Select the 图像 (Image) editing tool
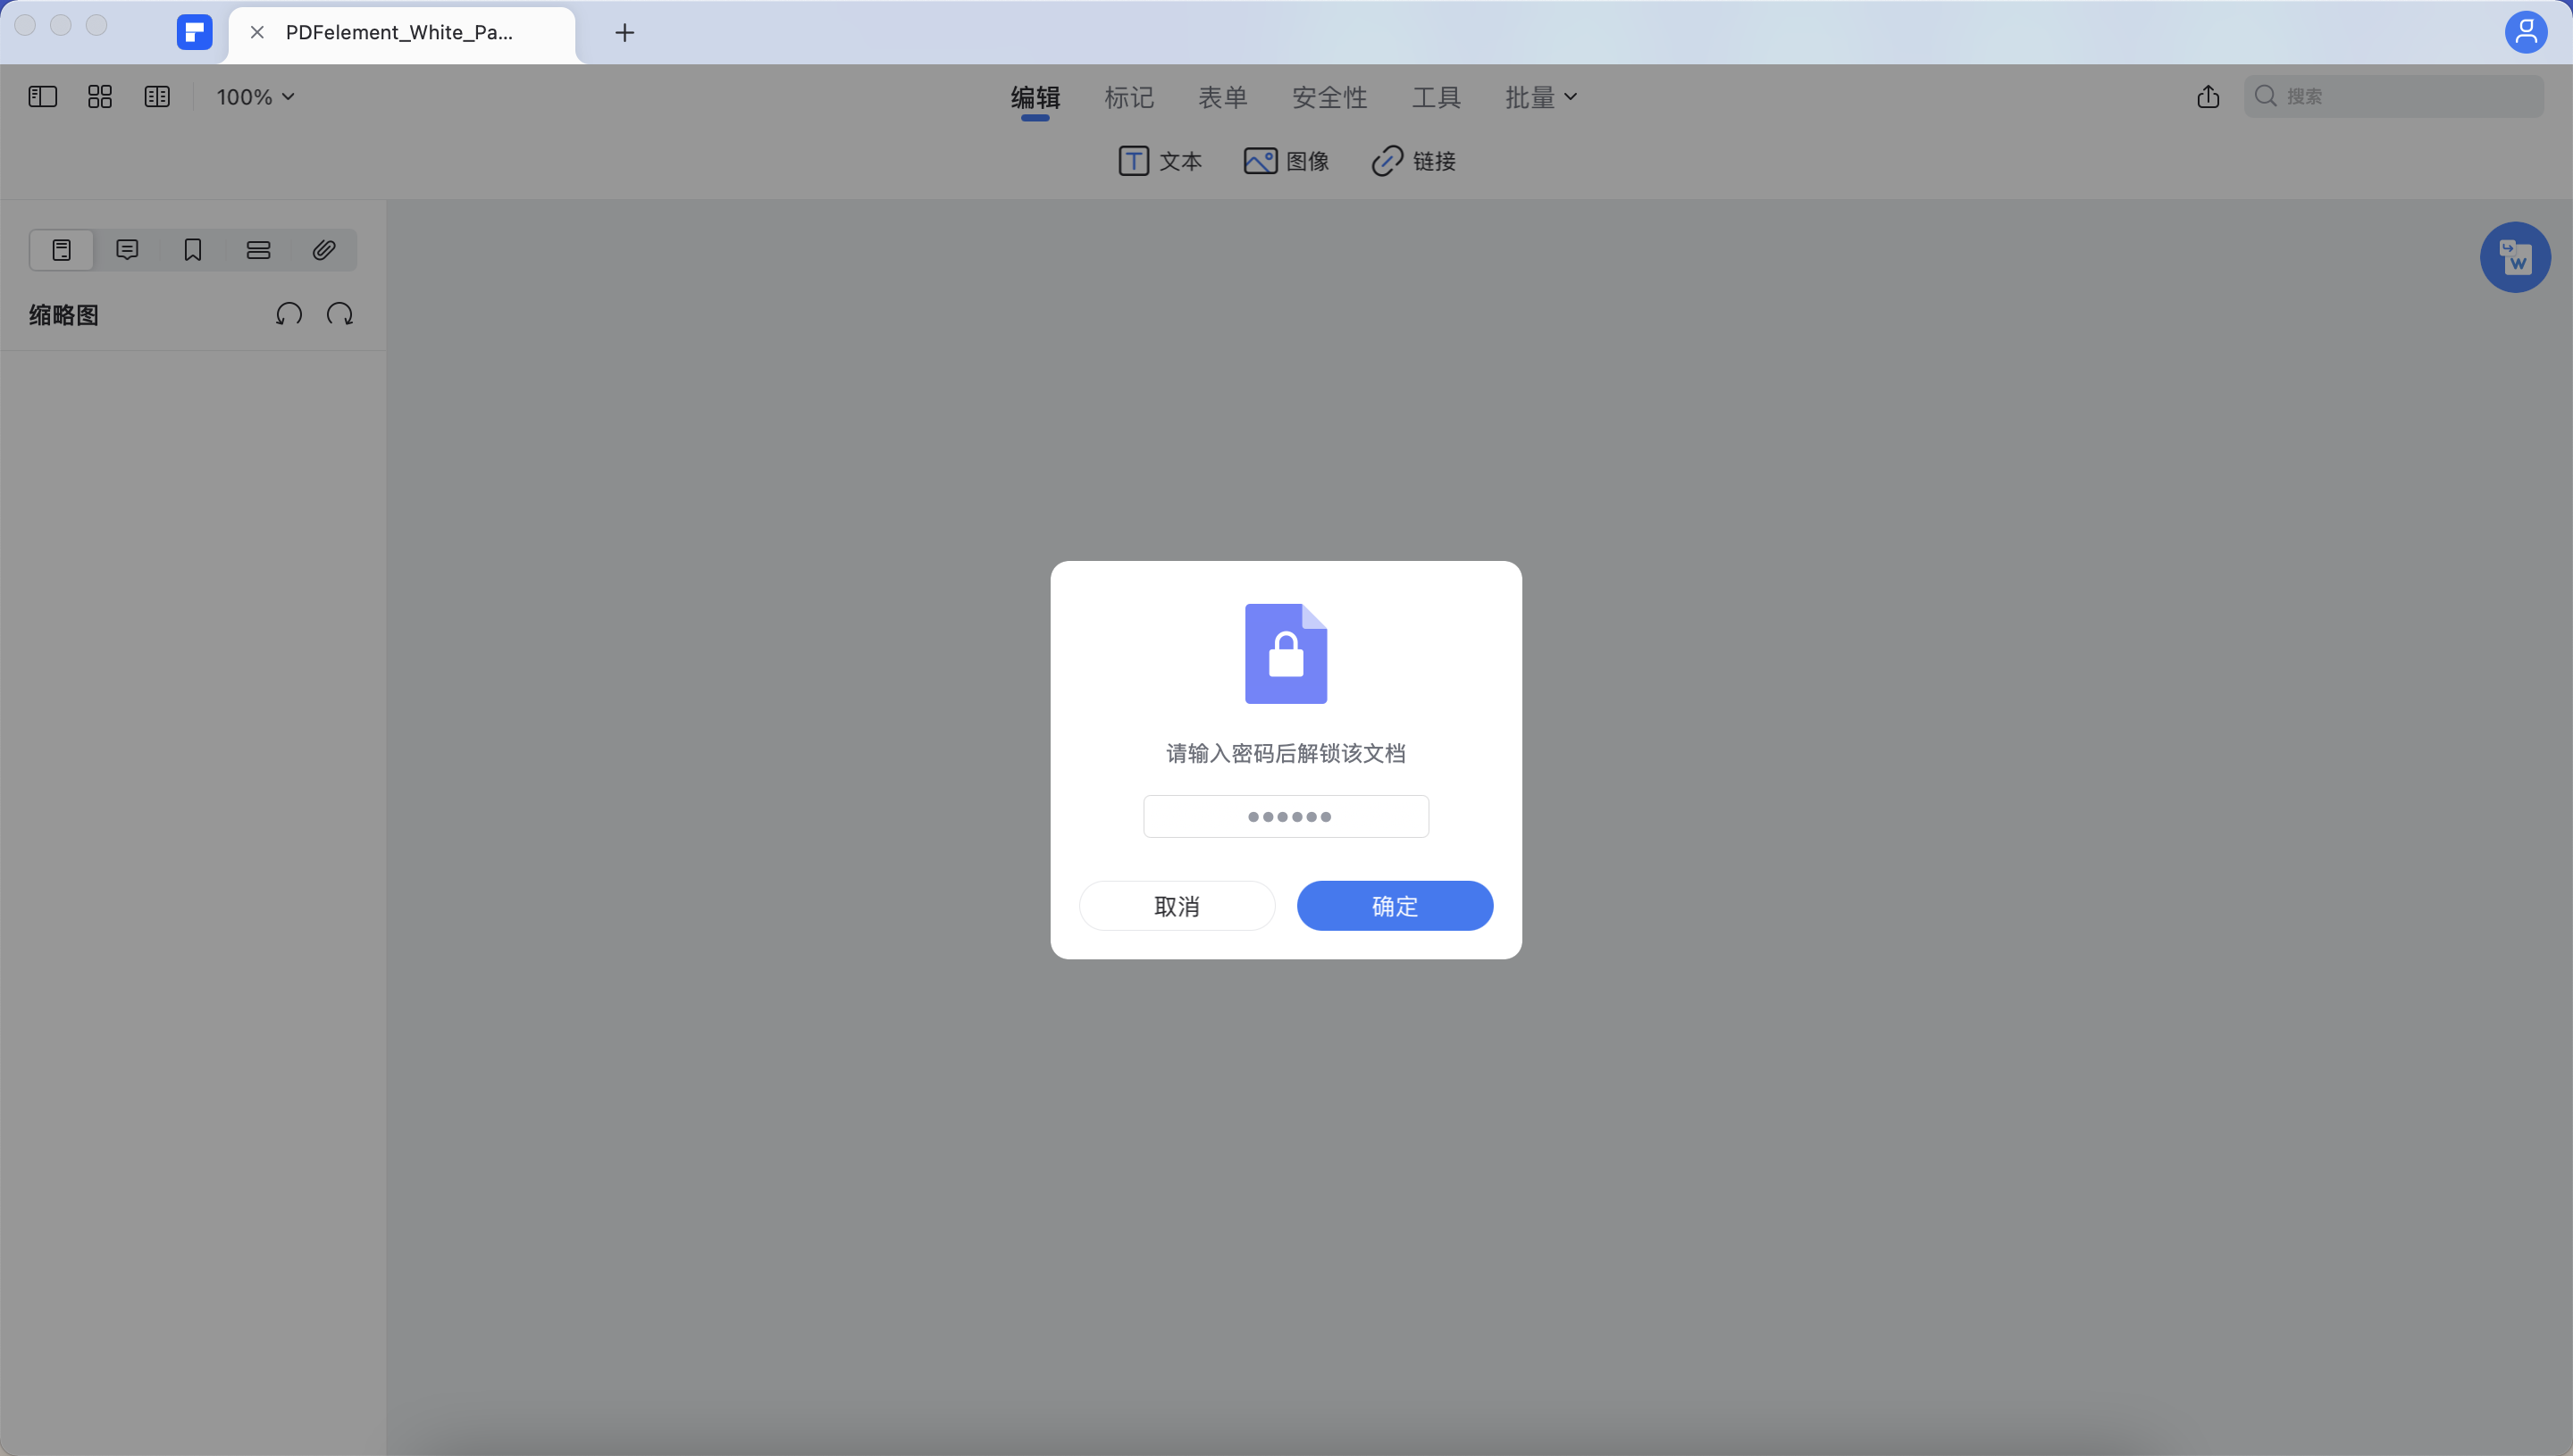 click(x=1287, y=161)
